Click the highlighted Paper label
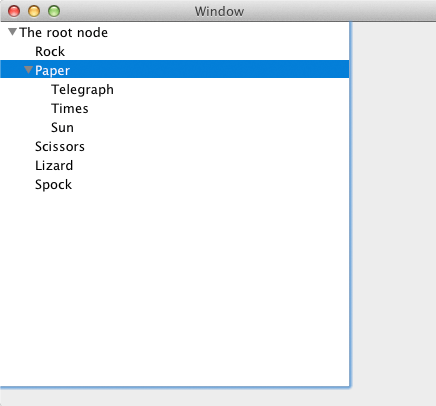This screenshot has height=406, width=436. [x=53, y=70]
